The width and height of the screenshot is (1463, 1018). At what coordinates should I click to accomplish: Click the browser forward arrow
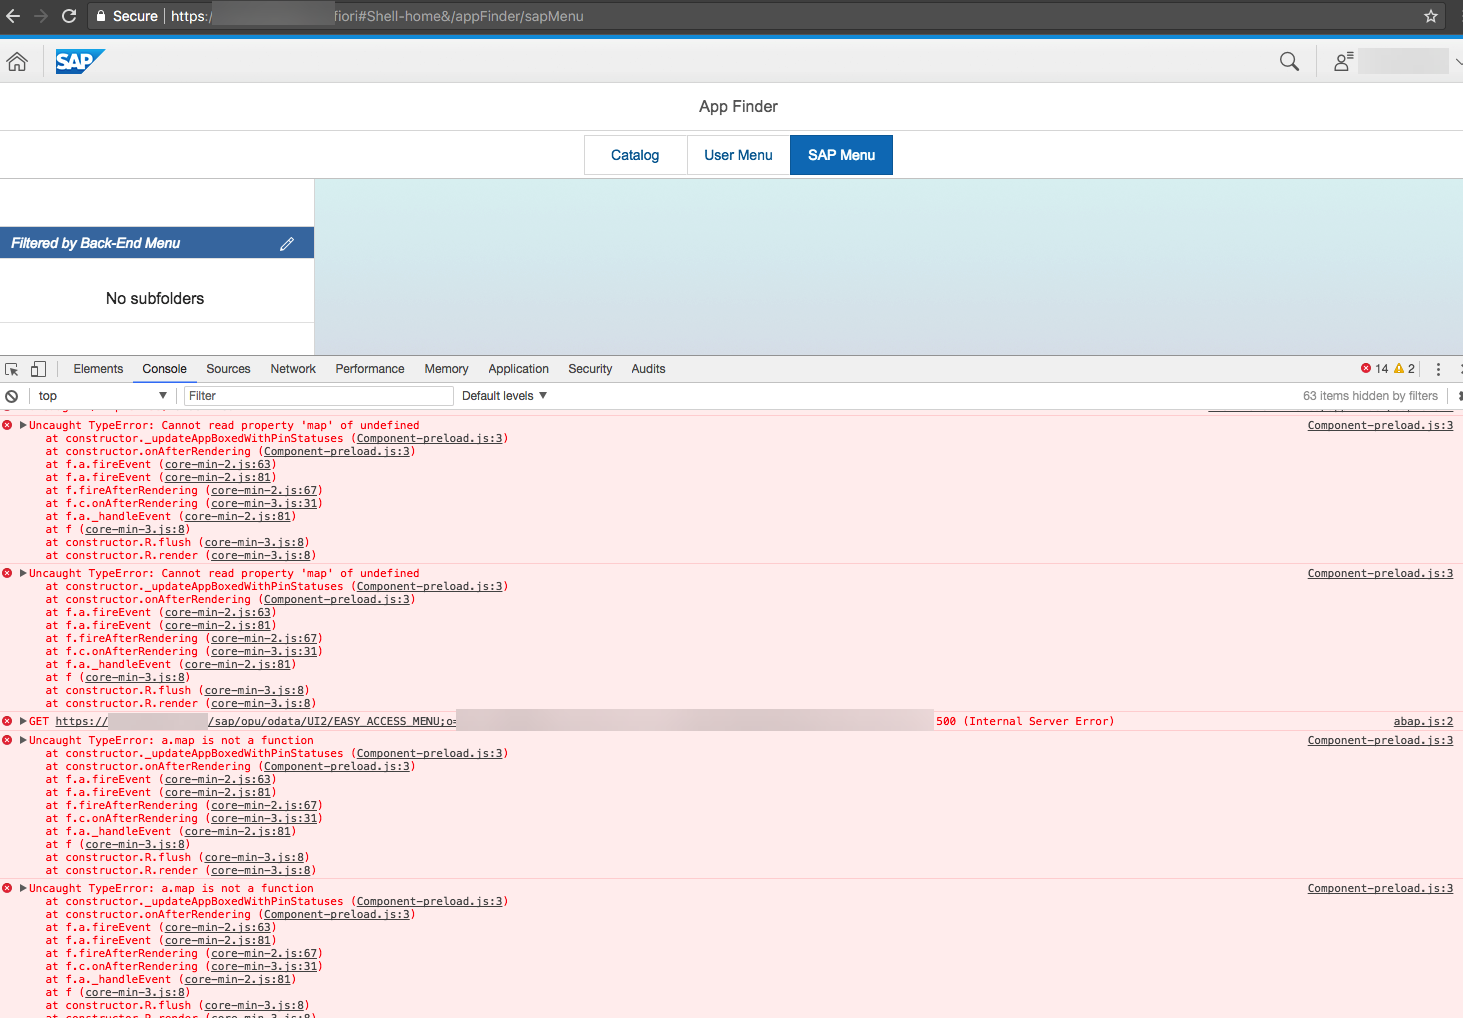[x=41, y=16]
